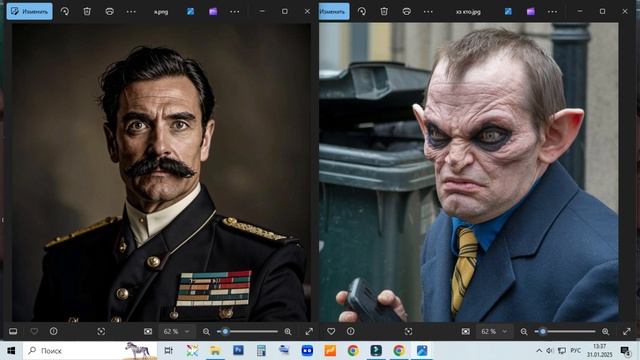Click the a.png file name in title bar
Screen dimensions: 640x360
tap(161, 12)
